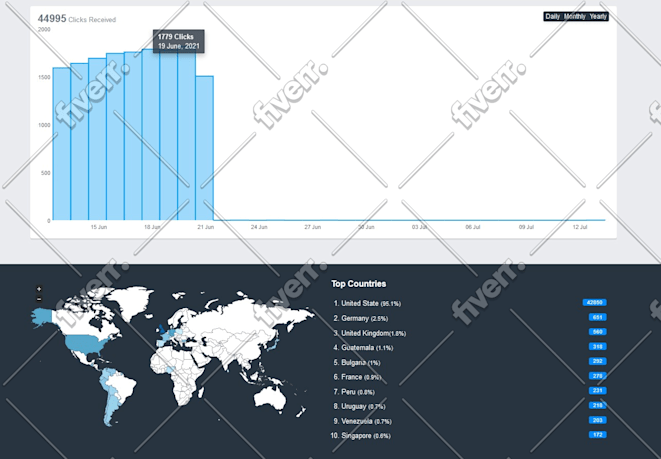Image resolution: width=661 pixels, height=459 pixels.
Task: Click the 18 Jun axis label
Action: (x=152, y=227)
